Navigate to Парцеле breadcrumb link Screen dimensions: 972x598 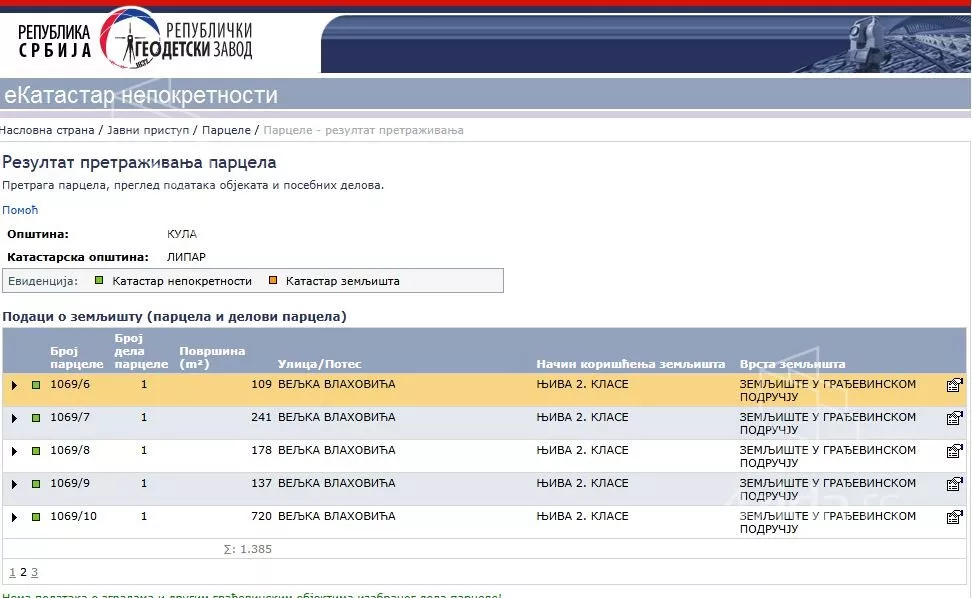[226, 130]
